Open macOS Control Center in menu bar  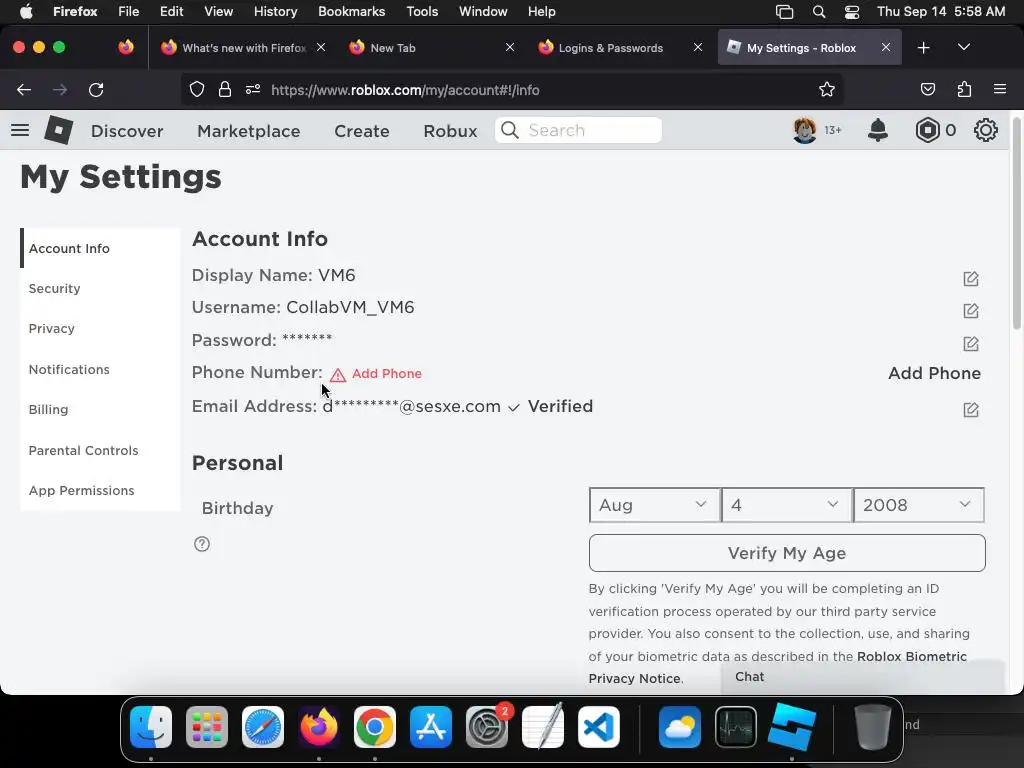(852, 11)
